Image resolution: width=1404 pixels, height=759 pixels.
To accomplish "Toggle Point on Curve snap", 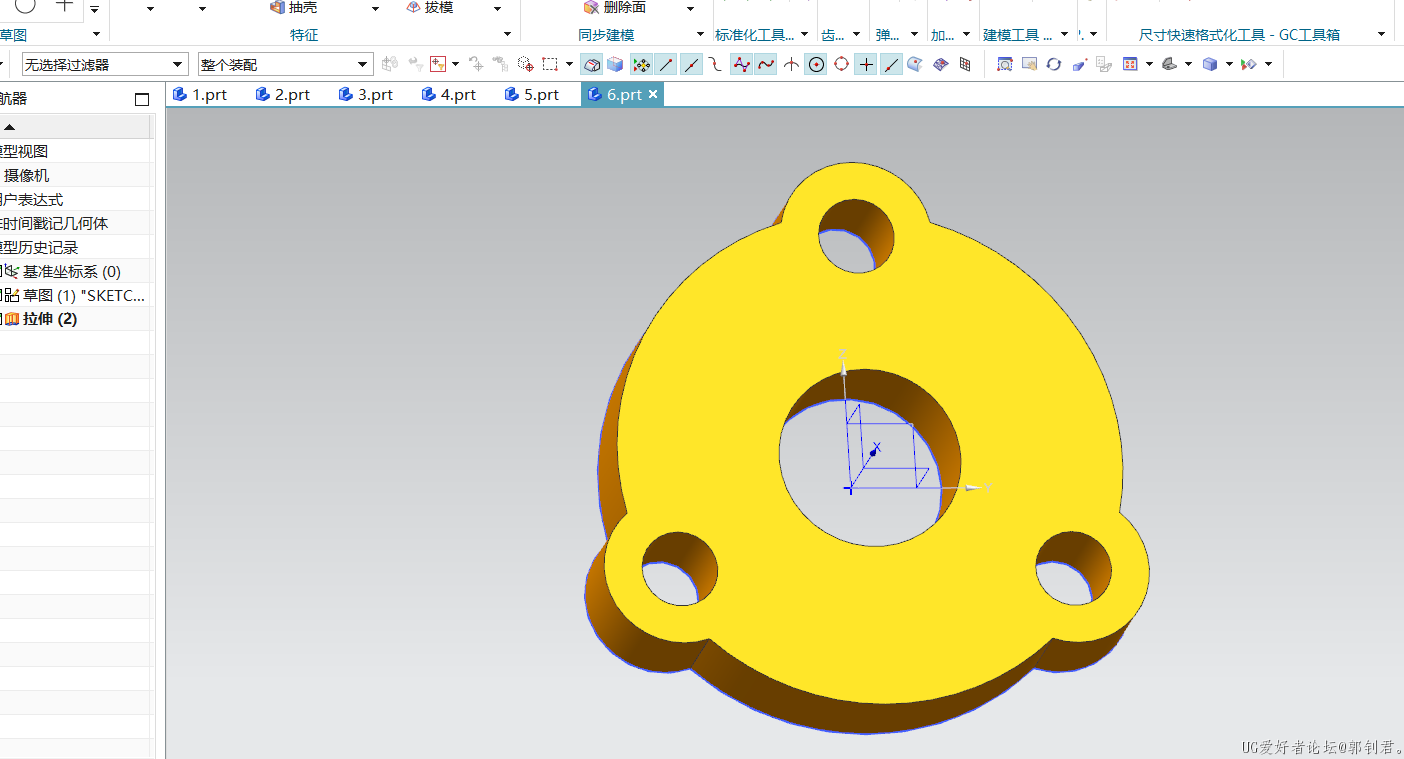I will (x=891, y=64).
